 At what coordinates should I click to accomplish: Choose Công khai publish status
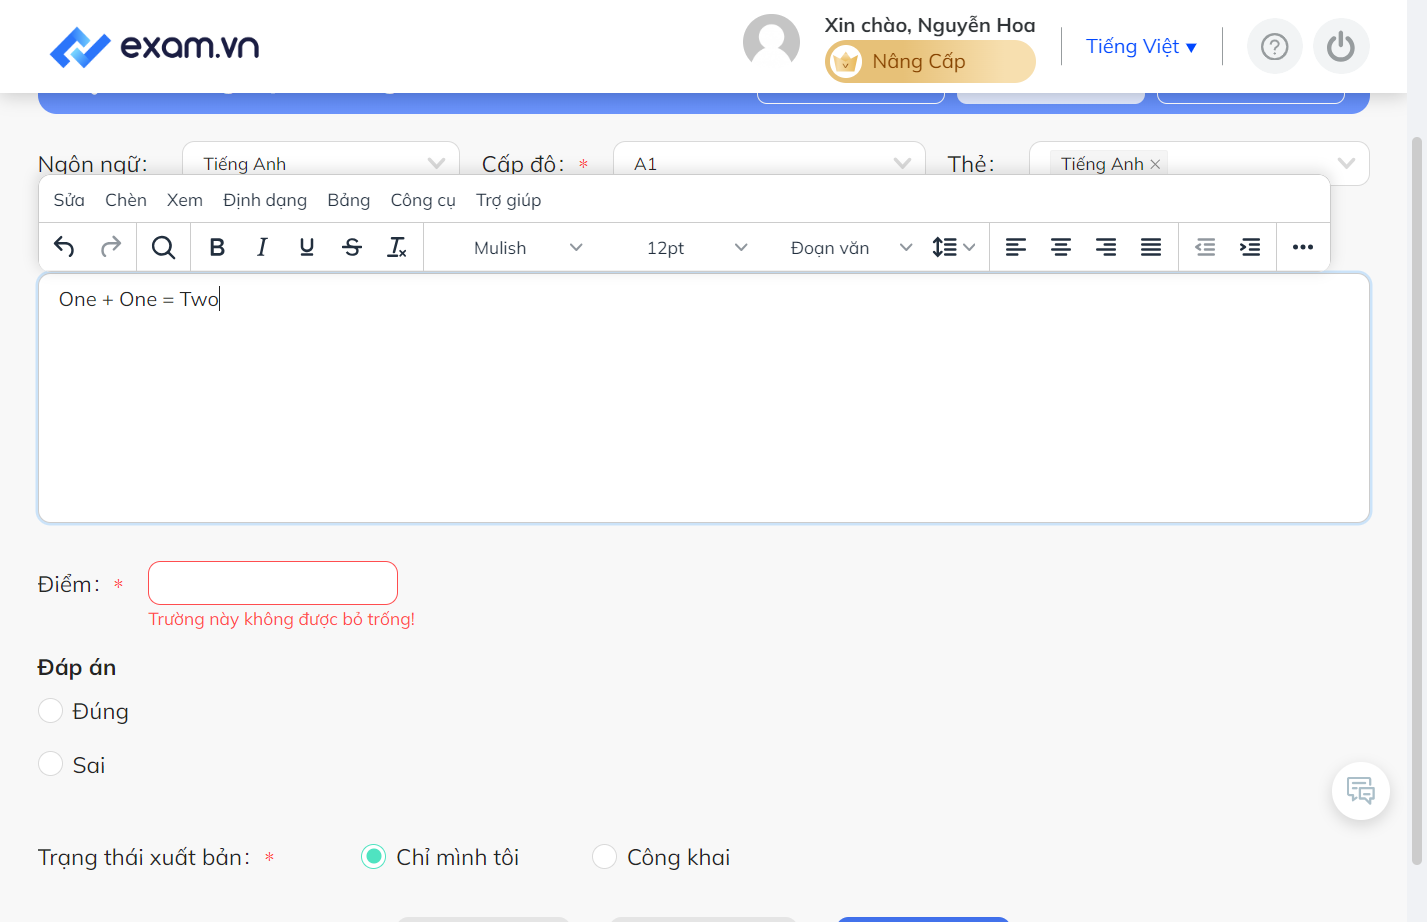604,857
